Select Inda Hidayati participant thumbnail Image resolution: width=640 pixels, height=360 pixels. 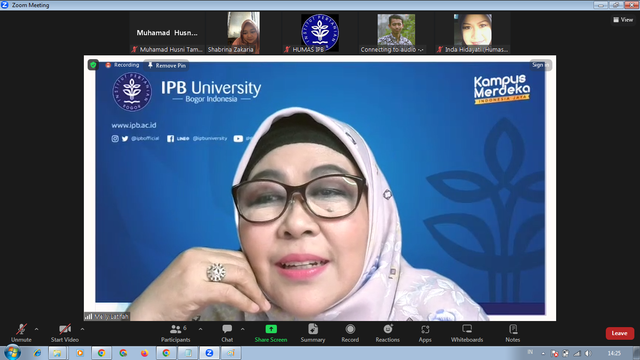pyautogui.click(x=473, y=33)
